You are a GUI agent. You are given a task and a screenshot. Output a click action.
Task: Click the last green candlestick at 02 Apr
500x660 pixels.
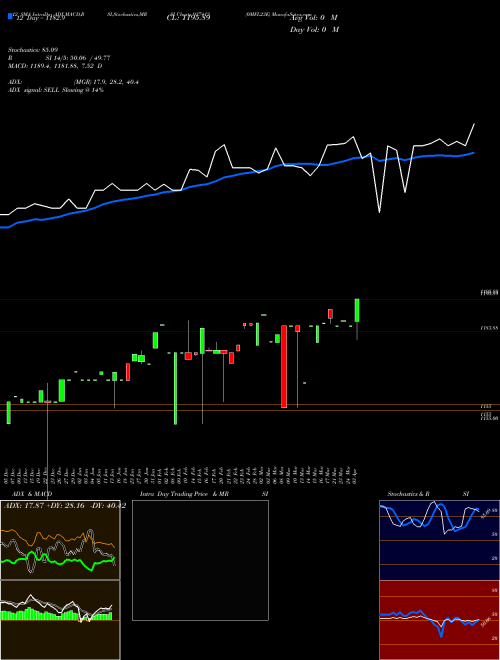point(357,310)
